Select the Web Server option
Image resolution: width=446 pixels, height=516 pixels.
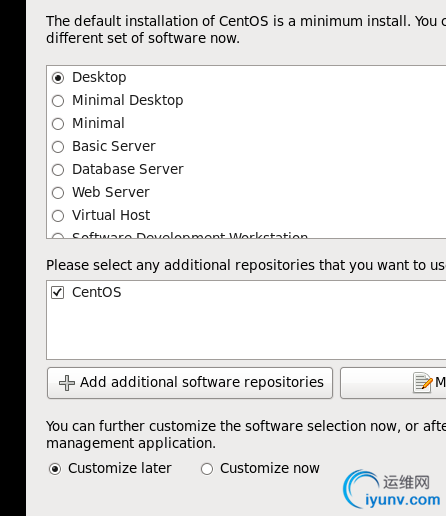58,193
